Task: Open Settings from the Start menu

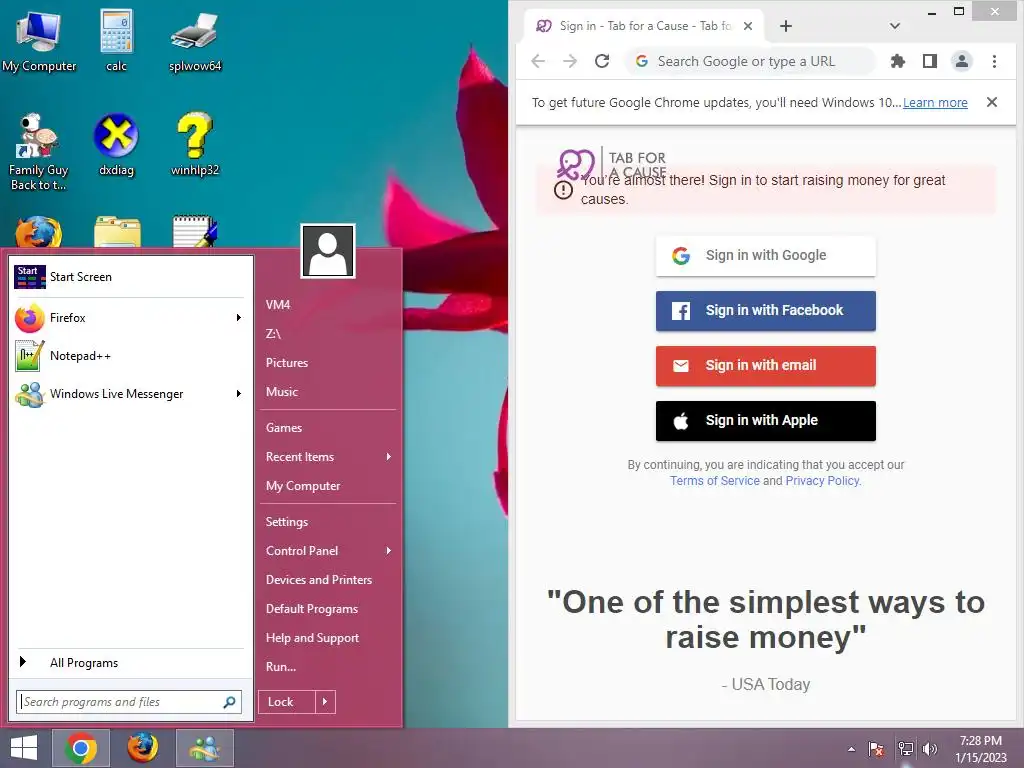Action: tap(287, 522)
